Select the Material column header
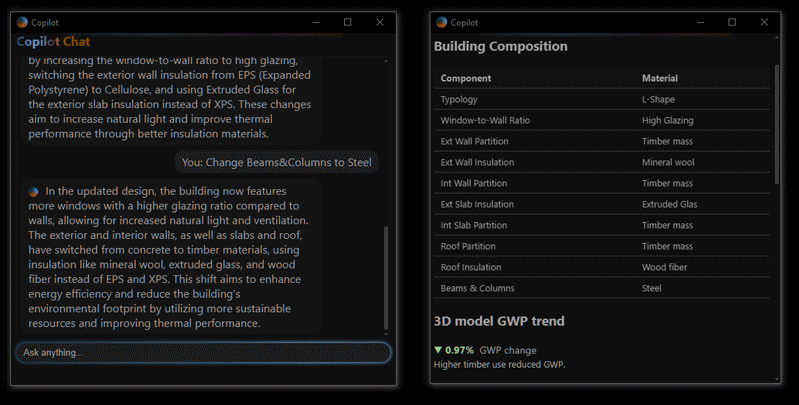Image resolution: width=799 pixels, height=405 pixels. click(x=660, y=78)
